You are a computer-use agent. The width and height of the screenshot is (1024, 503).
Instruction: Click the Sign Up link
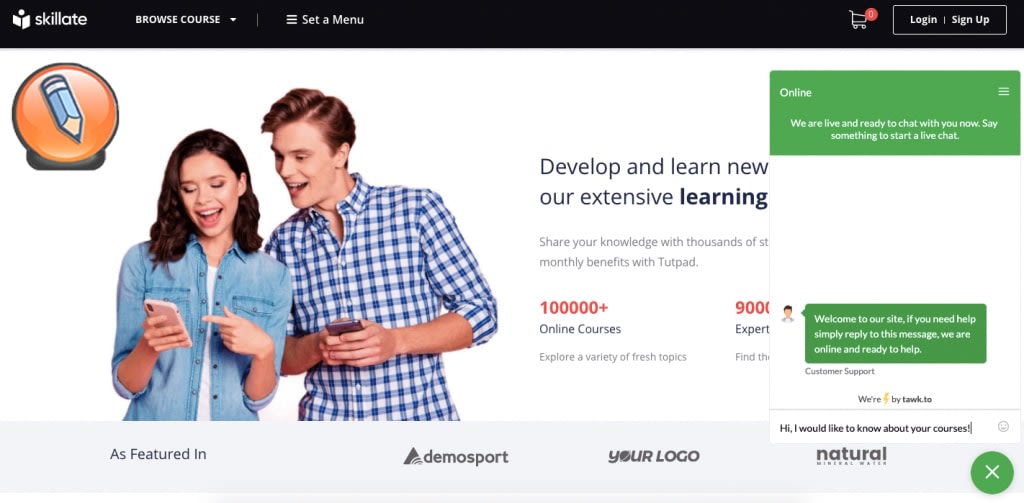point(970,20)
